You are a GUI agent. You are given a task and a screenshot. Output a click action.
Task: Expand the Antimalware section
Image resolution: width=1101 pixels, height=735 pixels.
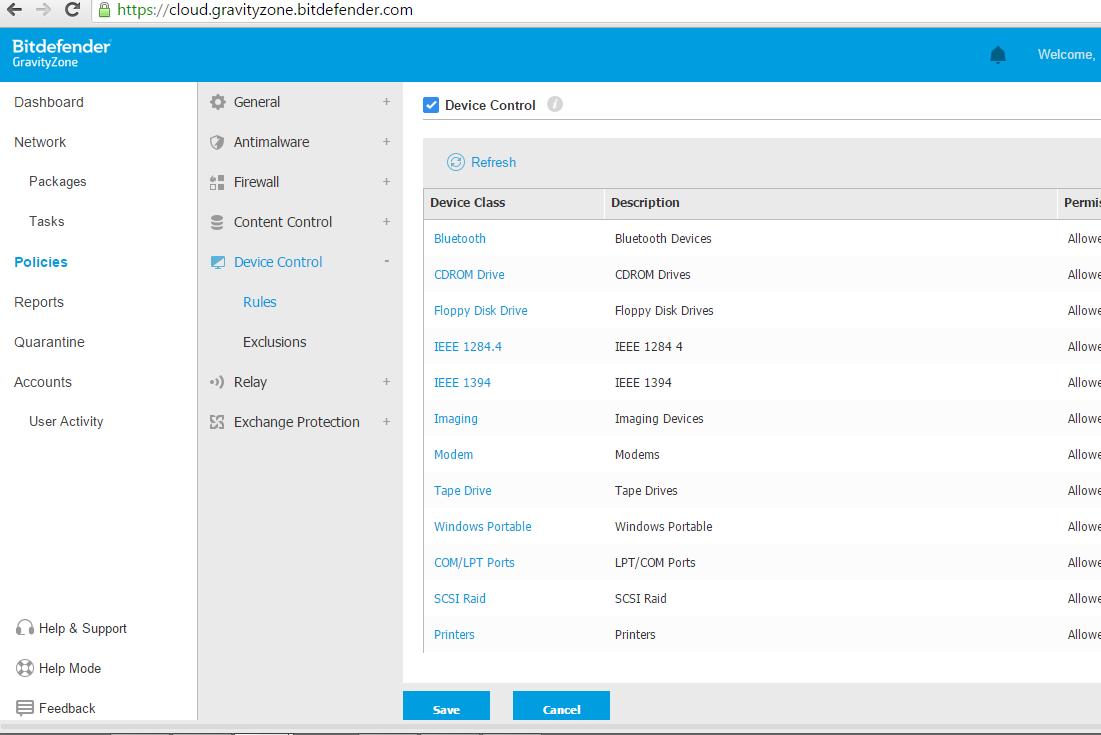coord(386,142)
